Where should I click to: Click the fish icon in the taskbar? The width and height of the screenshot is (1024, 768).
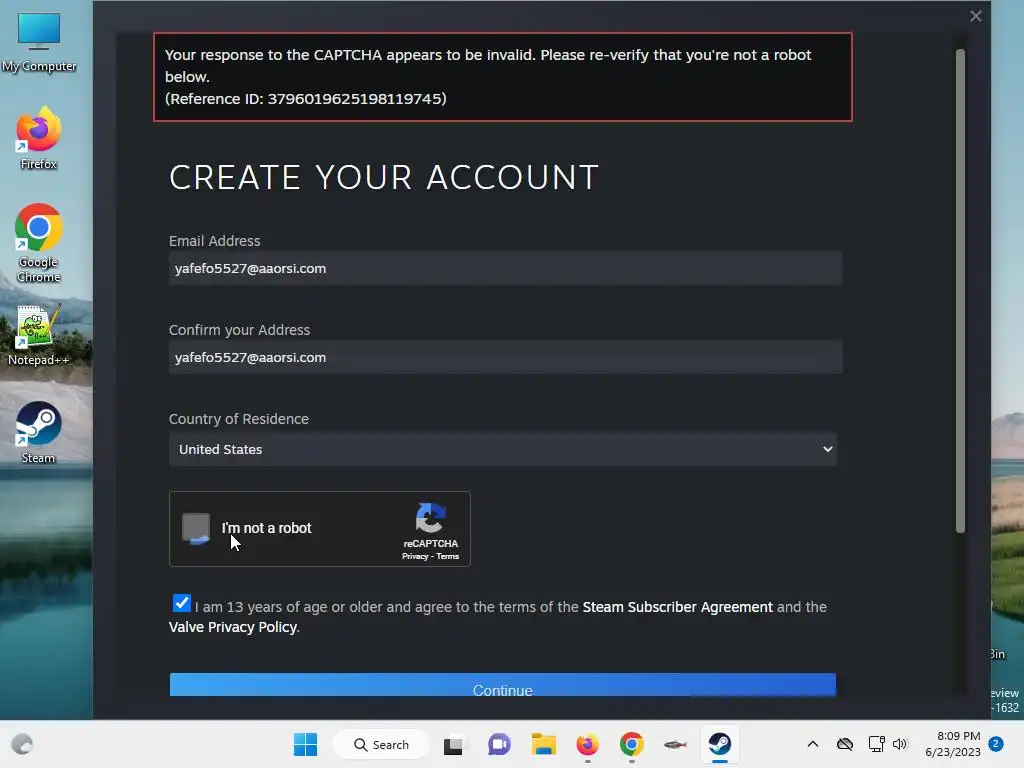[x=675, y=744]
